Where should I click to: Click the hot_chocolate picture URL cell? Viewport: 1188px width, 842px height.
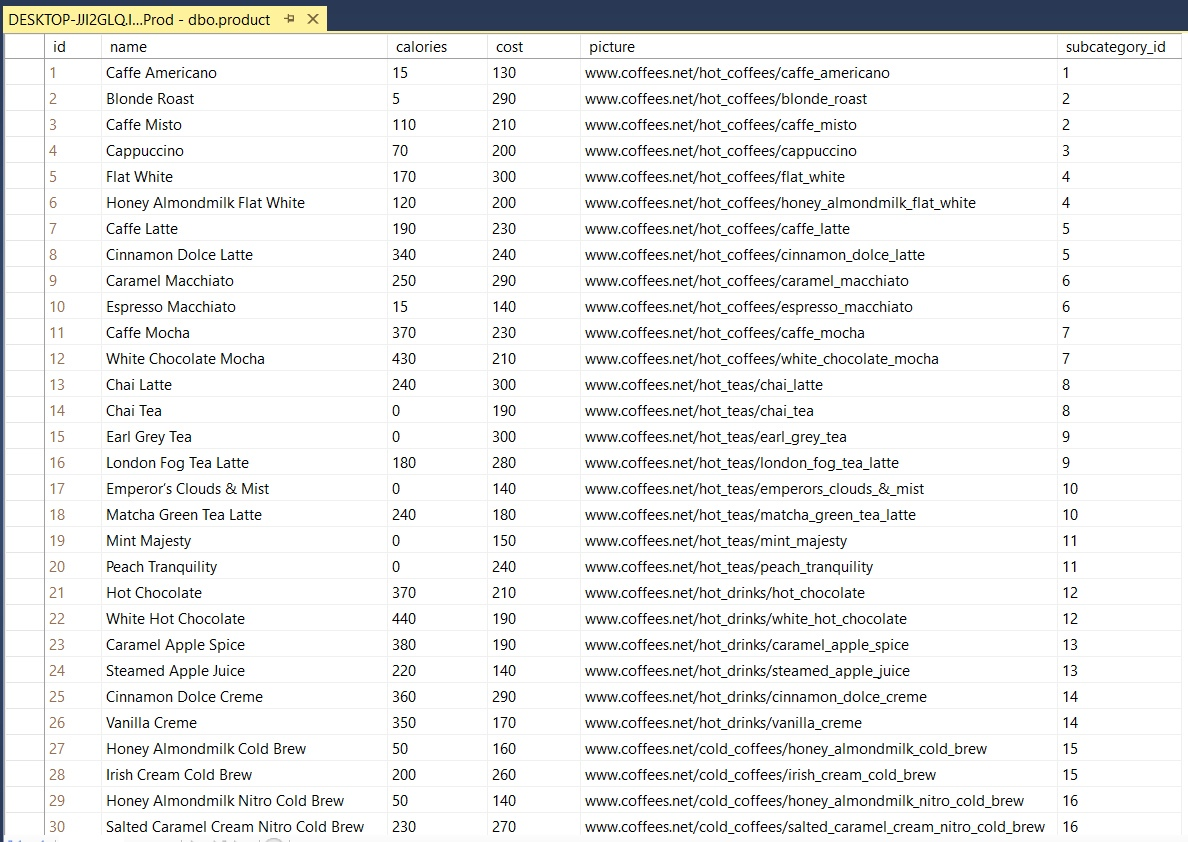[818, 593]
